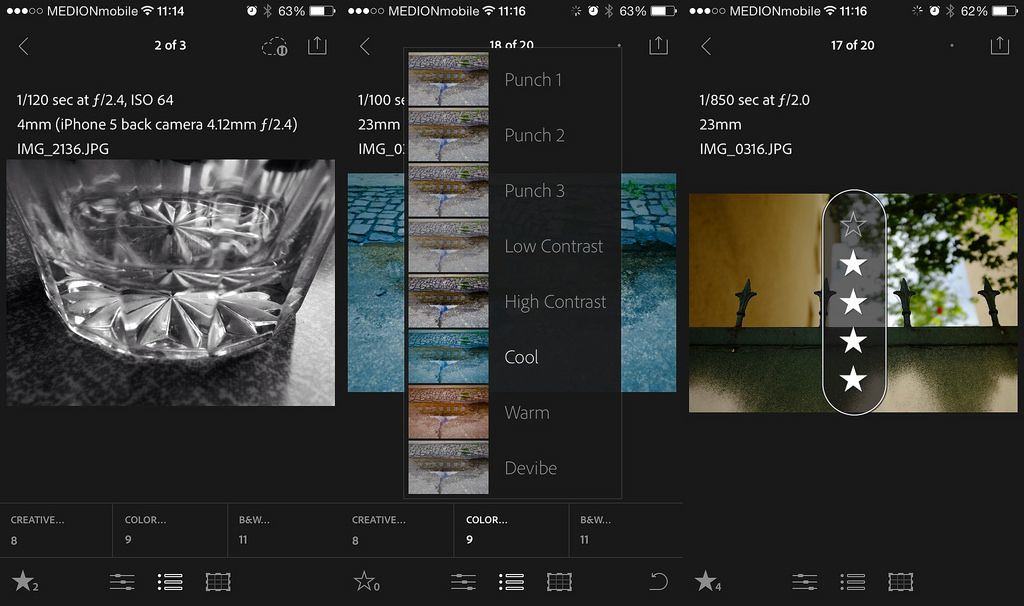The width and height of the screenshot is (1024, 606).
Task: Share photo IMG_2136.JPG via share icon
Action: 317,45
